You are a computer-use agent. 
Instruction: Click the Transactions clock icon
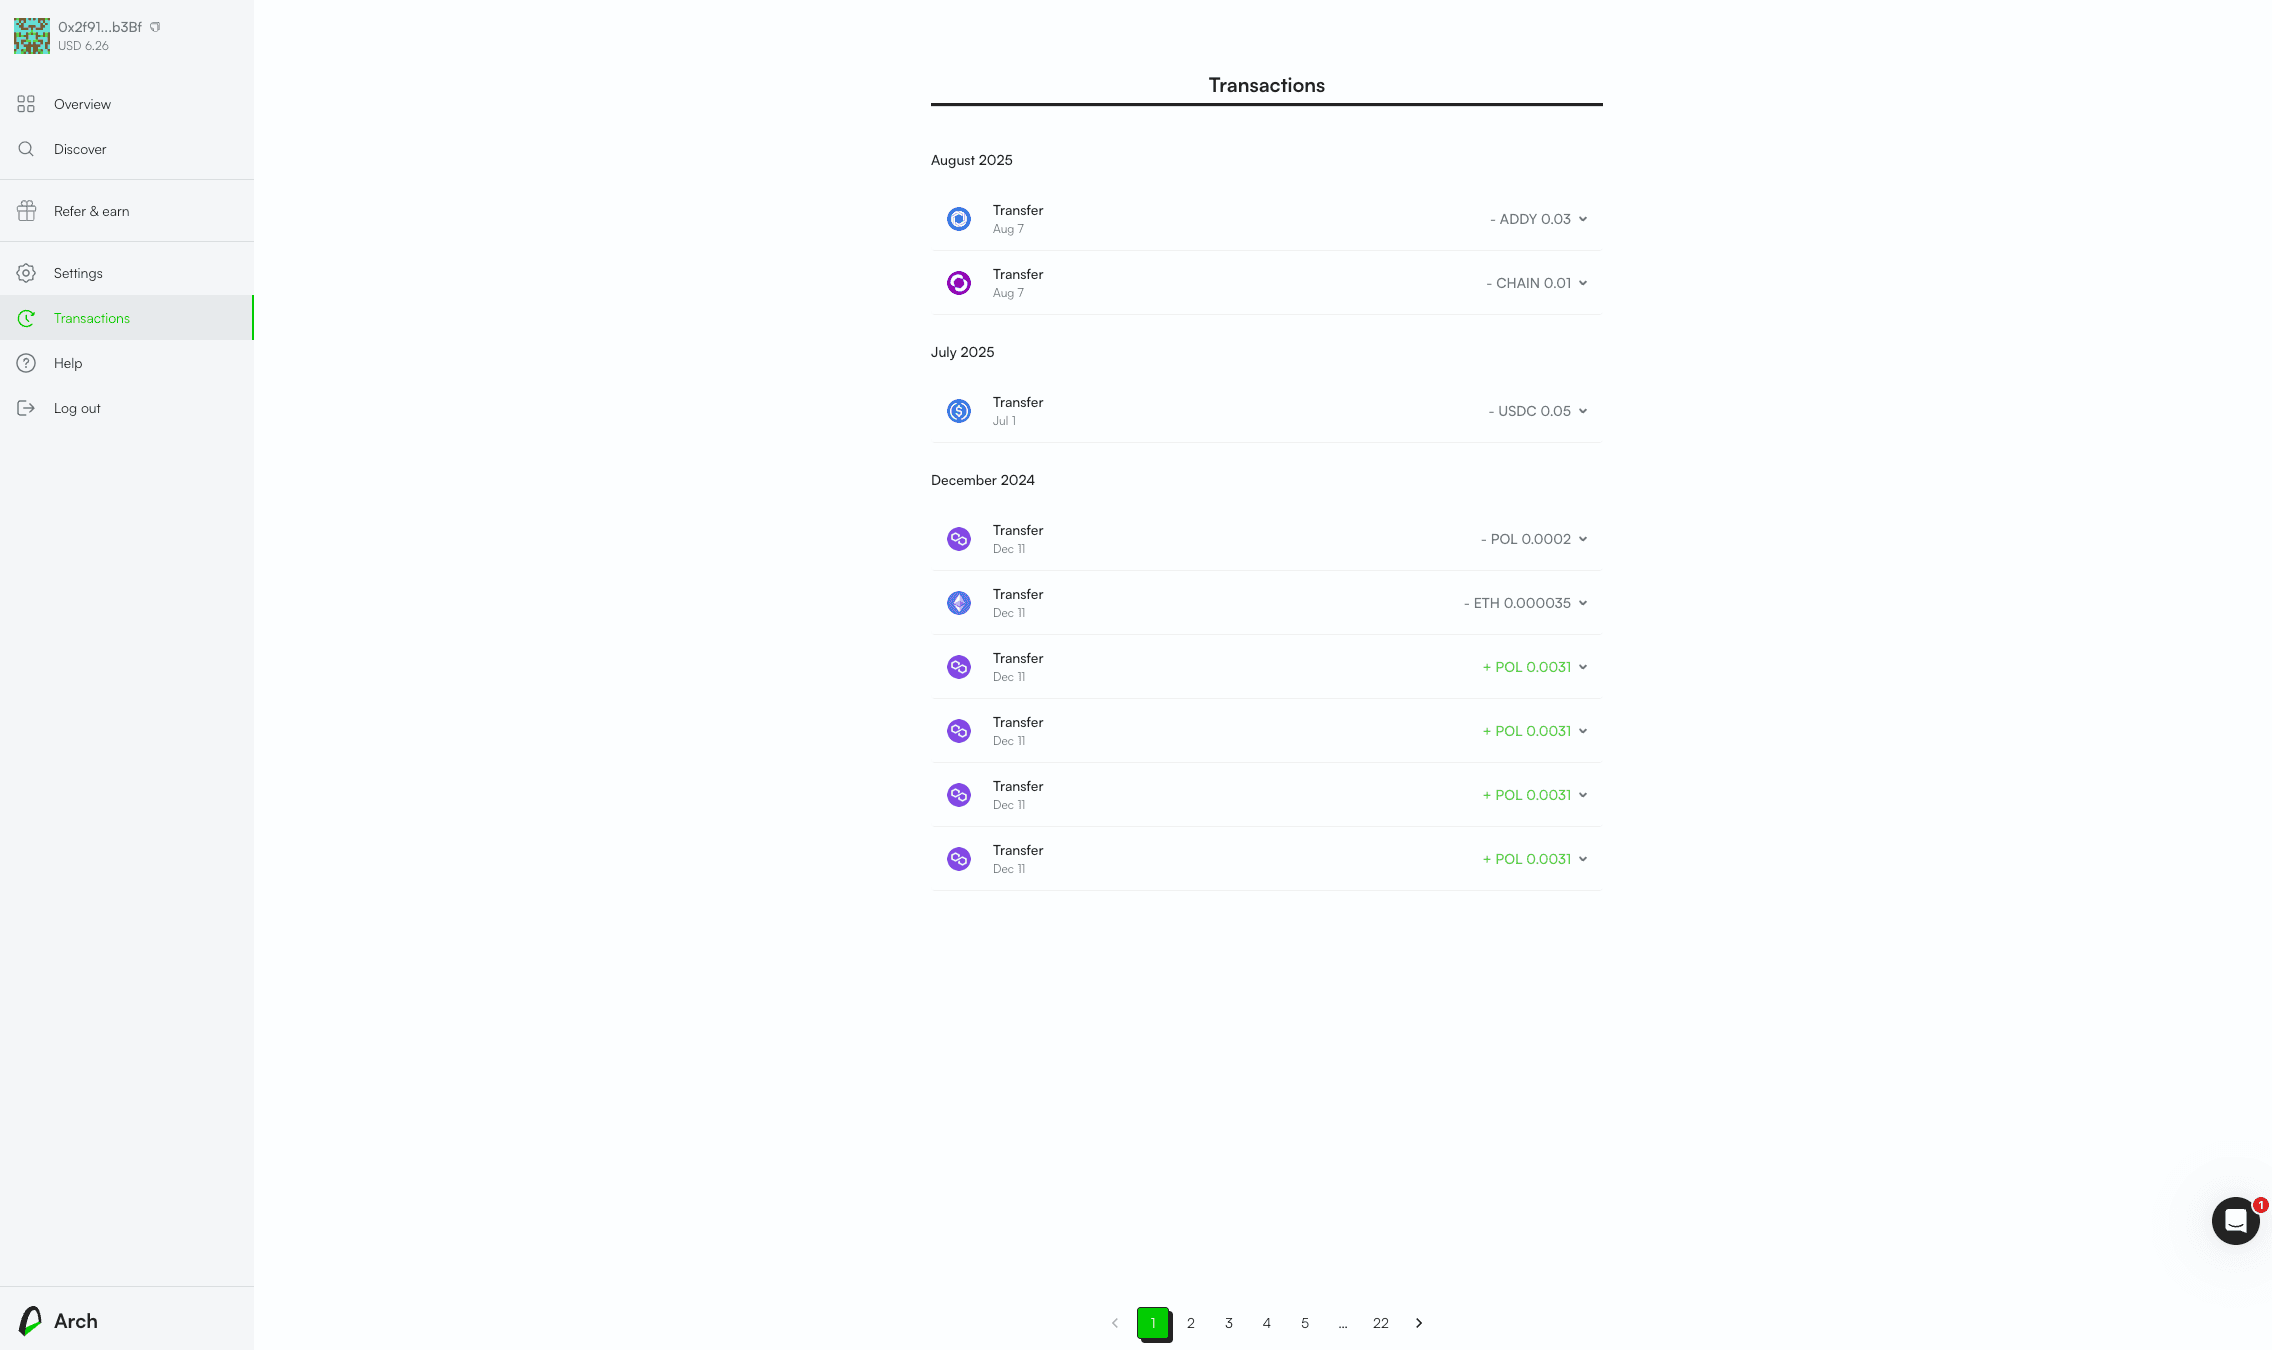26,318
